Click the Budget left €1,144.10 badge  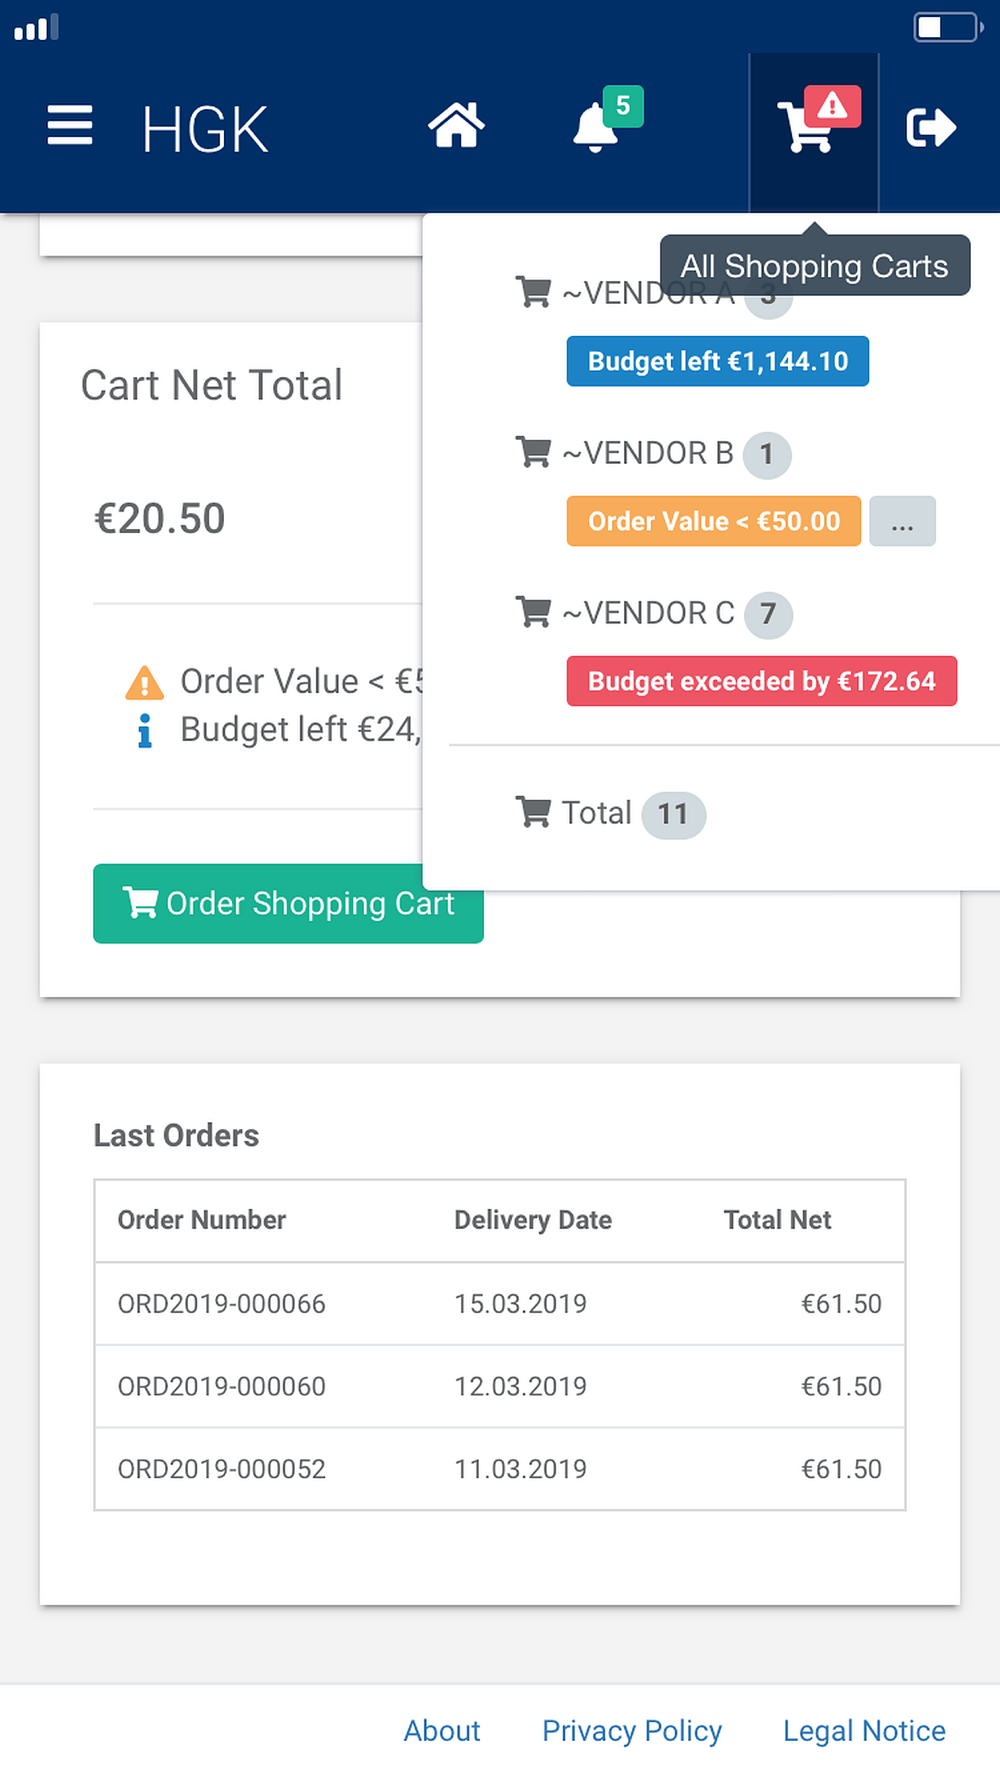coord(717,362)
